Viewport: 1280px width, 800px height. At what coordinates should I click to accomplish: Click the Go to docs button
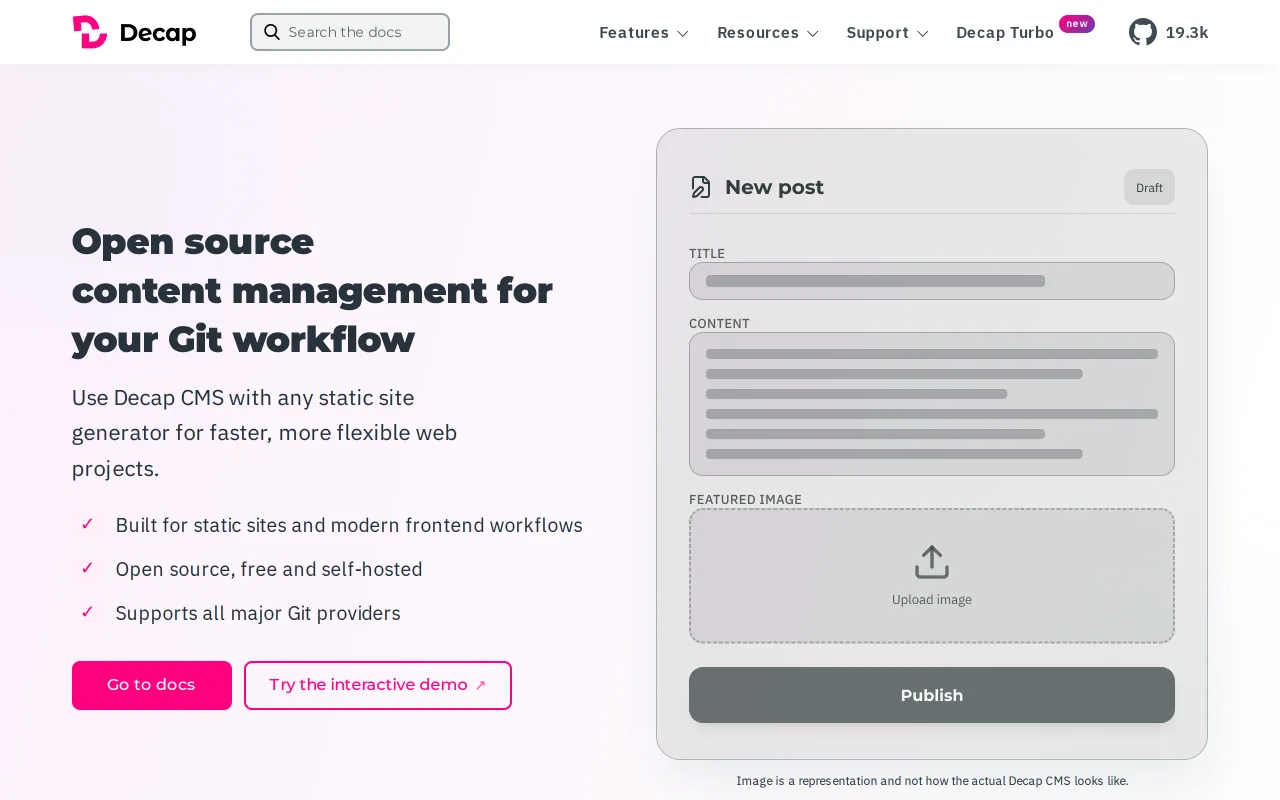(152, 685)
